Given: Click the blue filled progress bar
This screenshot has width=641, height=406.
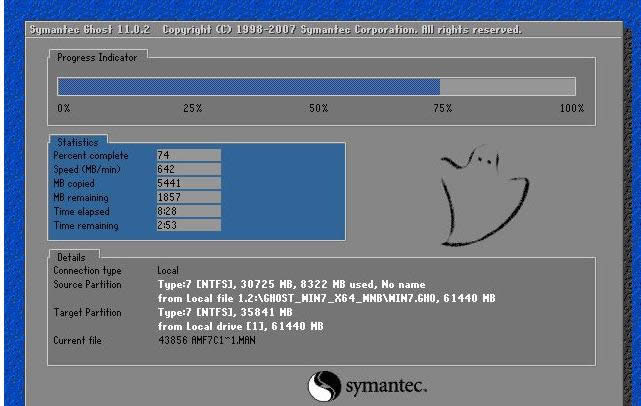Looking at the screenshot, I should coord(249,87).
